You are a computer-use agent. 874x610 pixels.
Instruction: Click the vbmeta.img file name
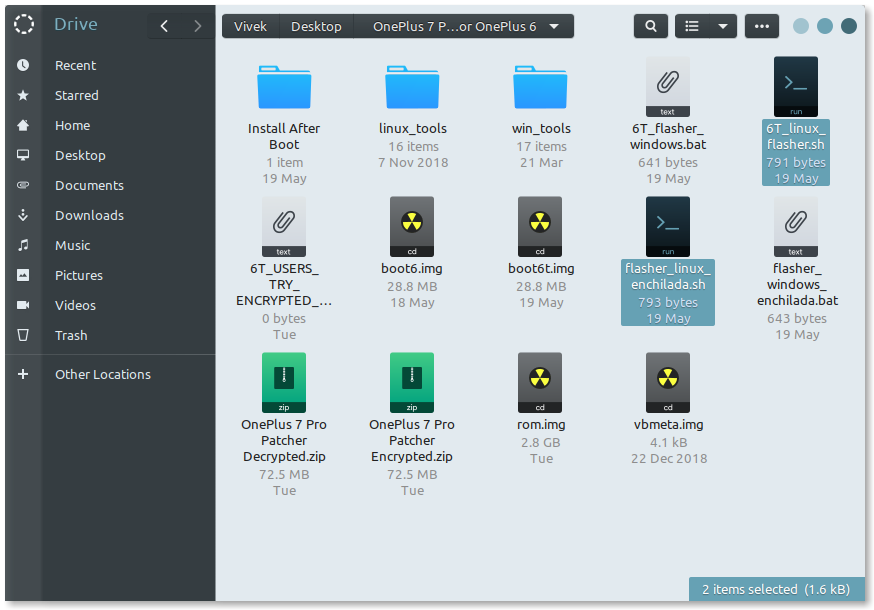point(668,425)
